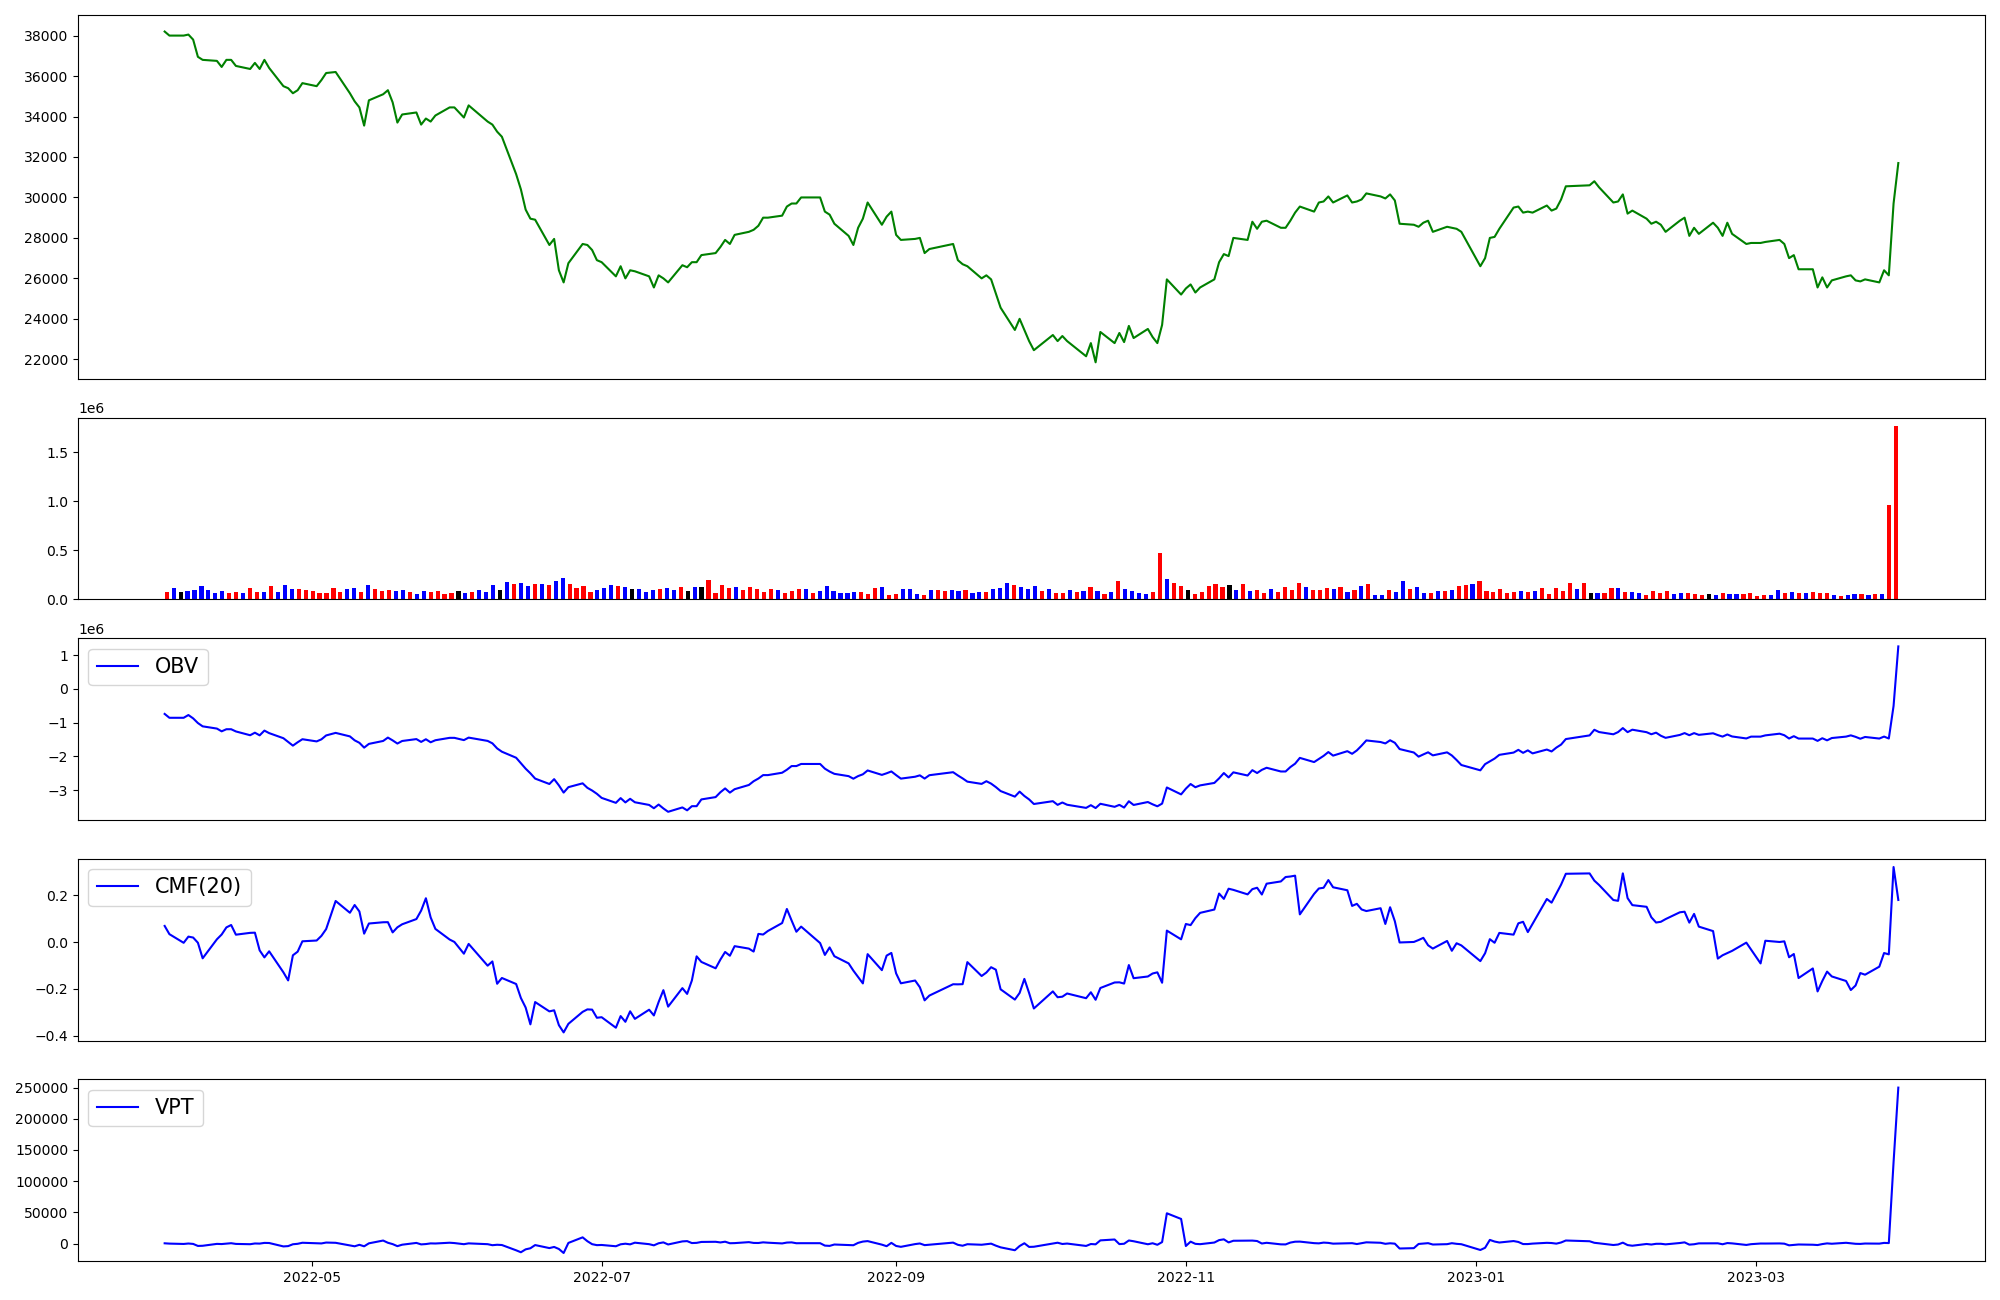Select the 2022-05 date tick label
Image resolution: width=2000 pixels, height=1300 pixels.
[x=312, y=1277]
